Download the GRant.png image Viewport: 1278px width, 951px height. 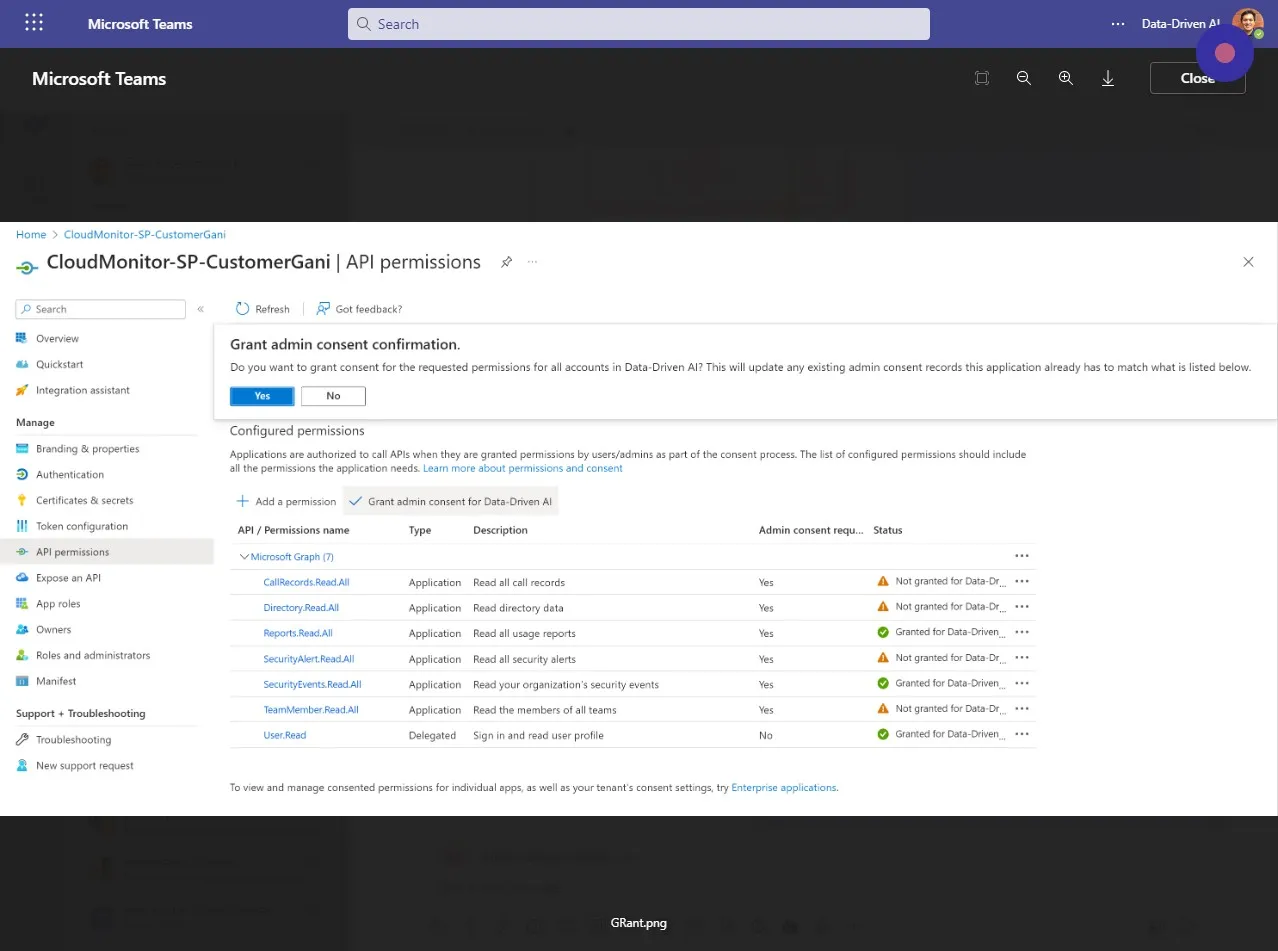click(x=1108, y=78)
